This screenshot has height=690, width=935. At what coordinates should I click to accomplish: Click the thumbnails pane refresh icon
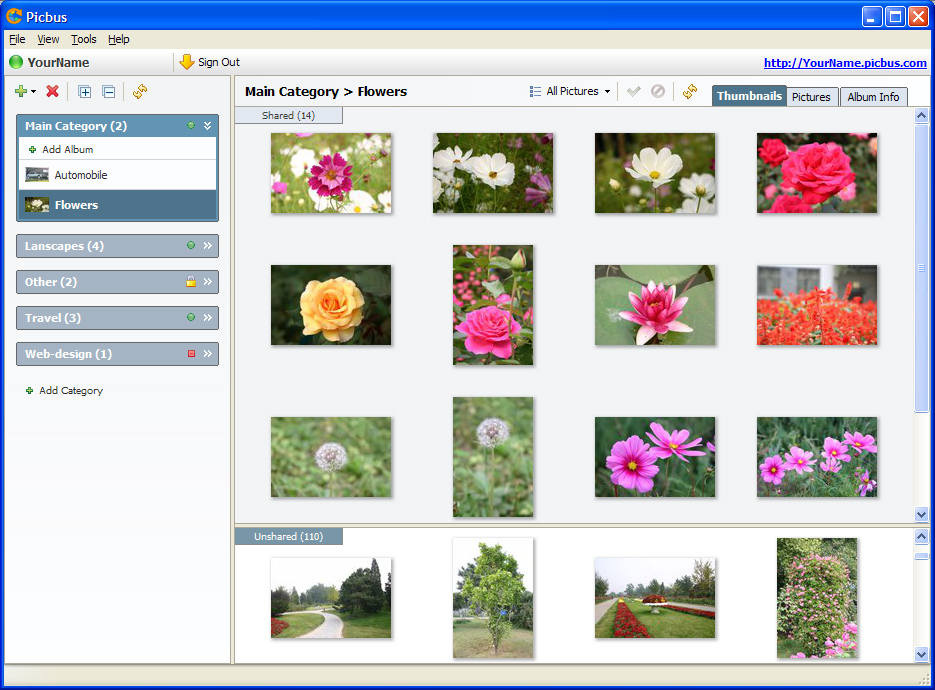click(x=690, y=91)
